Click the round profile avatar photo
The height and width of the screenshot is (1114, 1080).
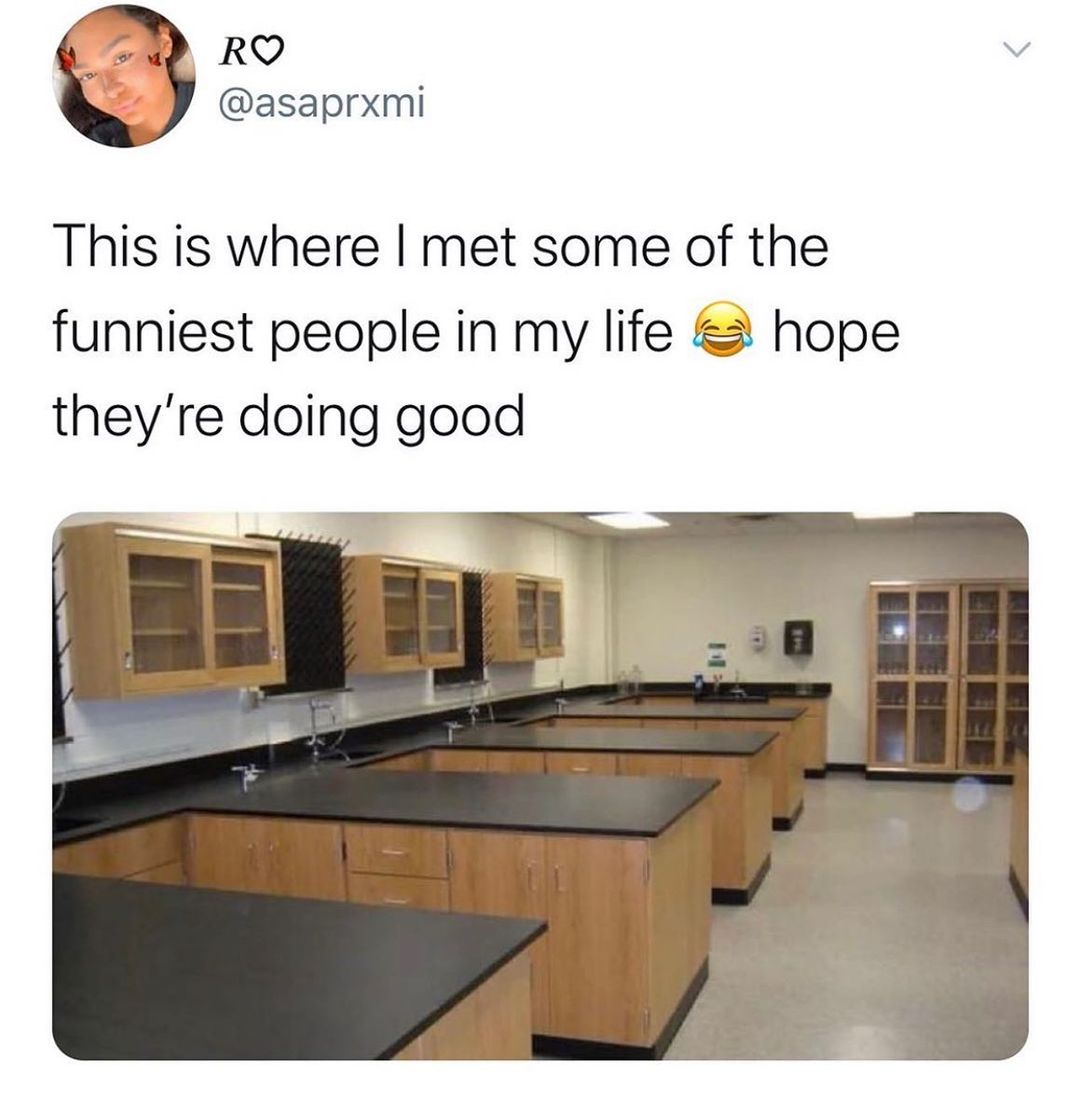[124, 75]
